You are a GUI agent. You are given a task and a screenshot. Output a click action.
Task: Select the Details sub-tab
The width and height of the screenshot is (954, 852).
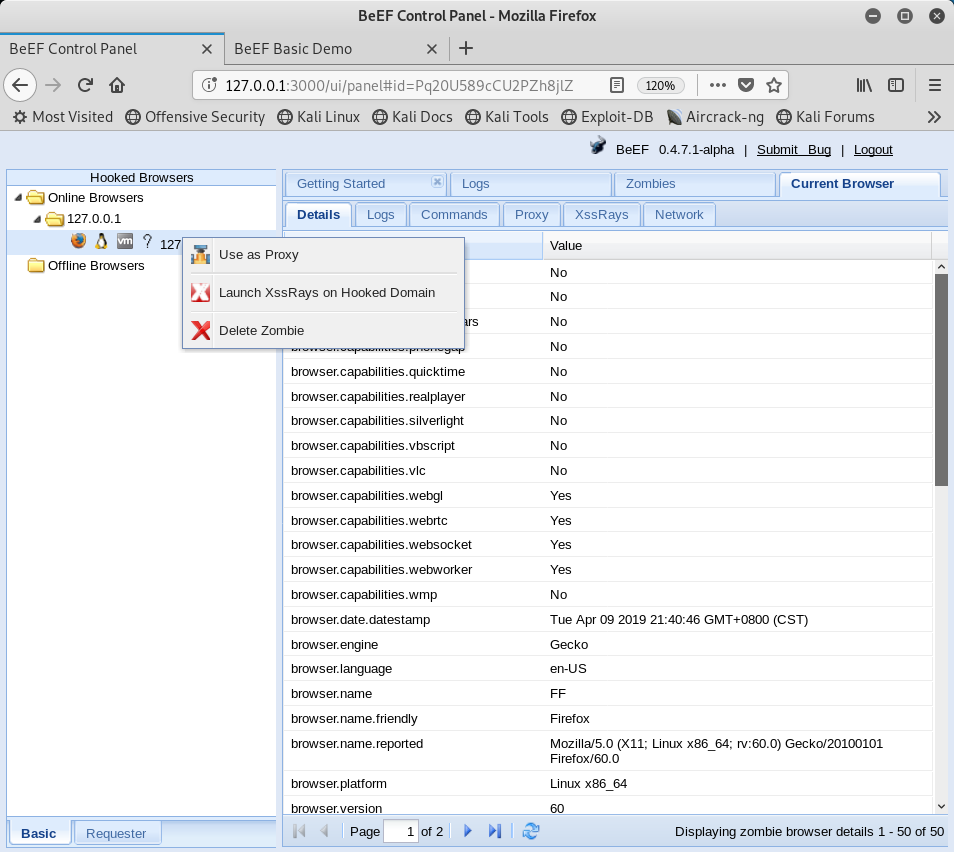pyautogui.click(x=318, y=215)
